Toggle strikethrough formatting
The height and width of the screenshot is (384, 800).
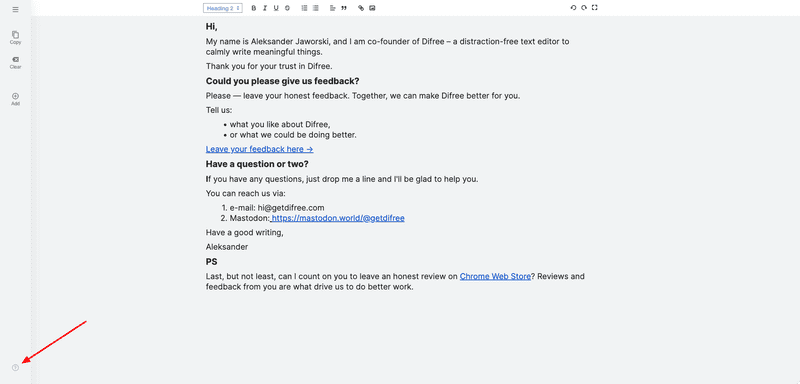tap(287, 8)
